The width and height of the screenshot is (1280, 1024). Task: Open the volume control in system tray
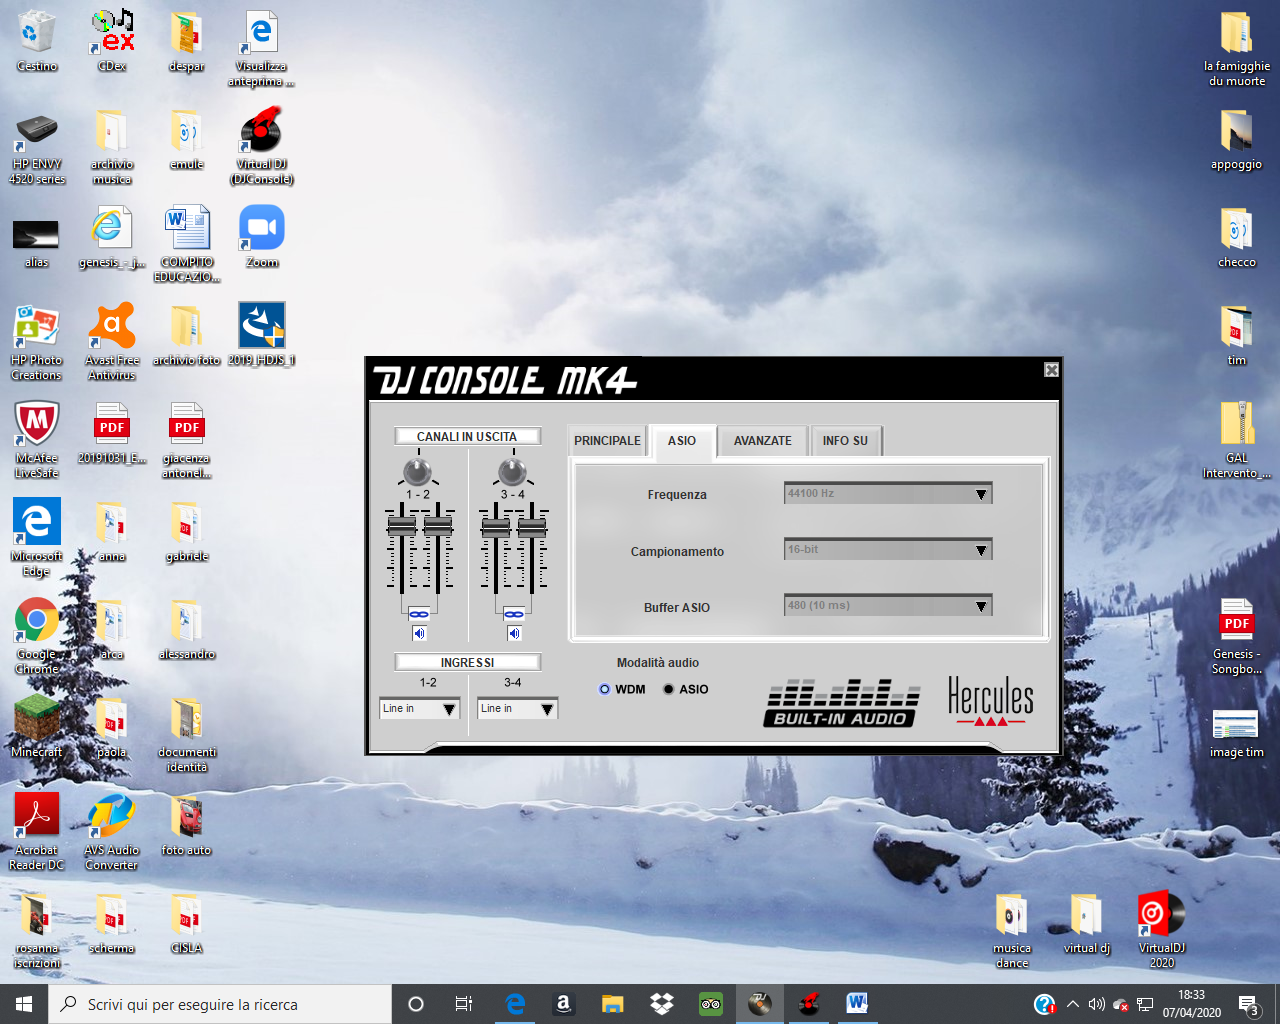(1096, 1004)
